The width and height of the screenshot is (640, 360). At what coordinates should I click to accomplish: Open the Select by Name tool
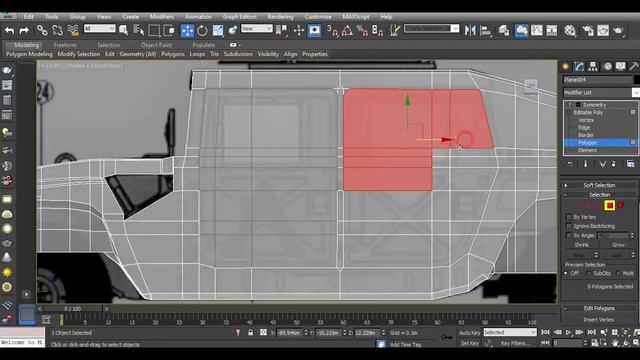139,30
